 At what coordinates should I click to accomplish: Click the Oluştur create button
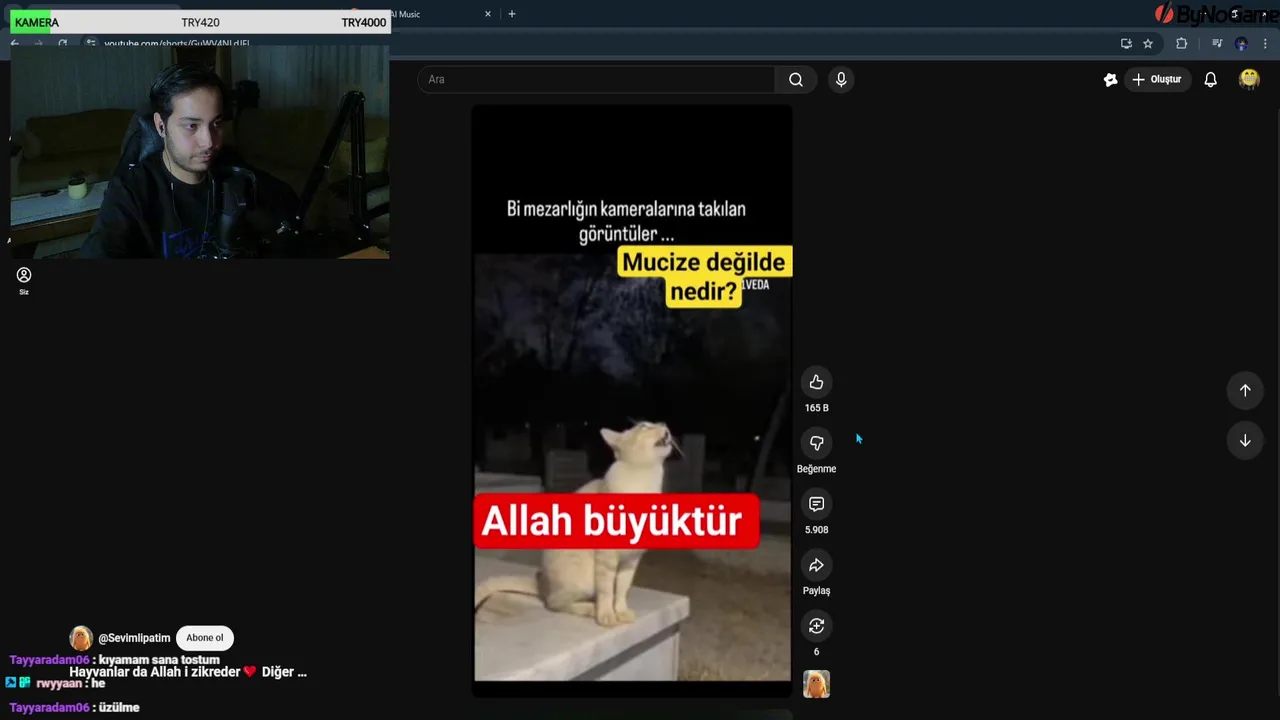click(x=1156, y=79)
